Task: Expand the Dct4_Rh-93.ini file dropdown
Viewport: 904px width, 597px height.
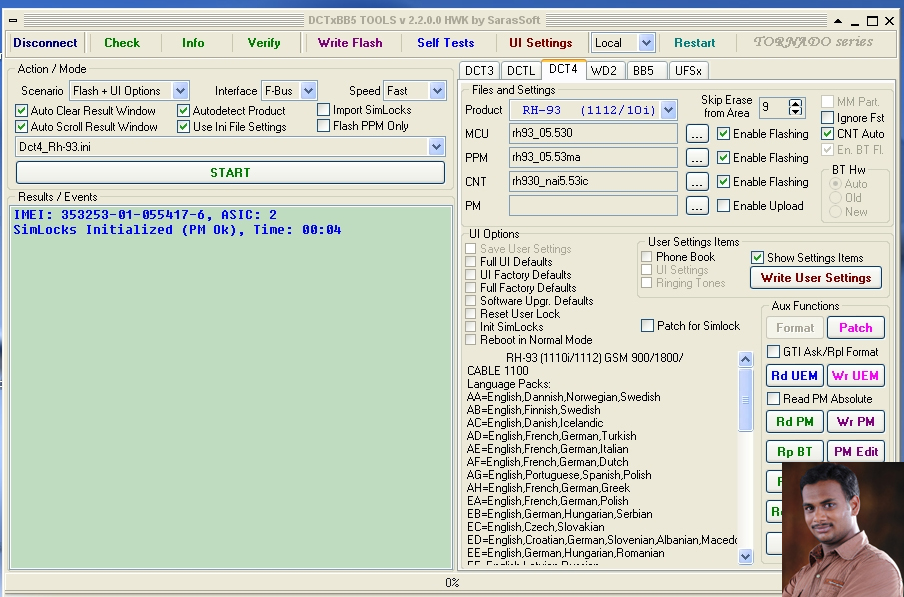Action: (x=436, y=147)
